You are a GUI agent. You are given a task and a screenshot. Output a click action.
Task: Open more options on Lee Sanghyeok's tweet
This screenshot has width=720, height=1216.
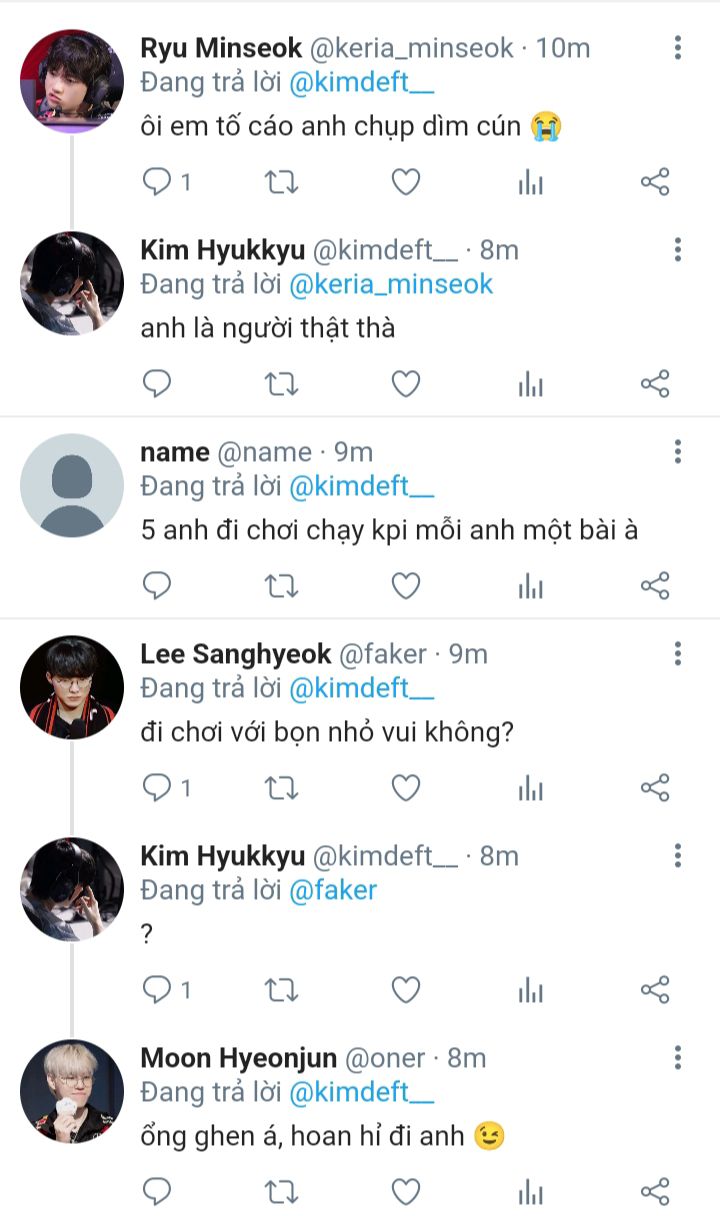pyautogui.click(x=678, y=654)
